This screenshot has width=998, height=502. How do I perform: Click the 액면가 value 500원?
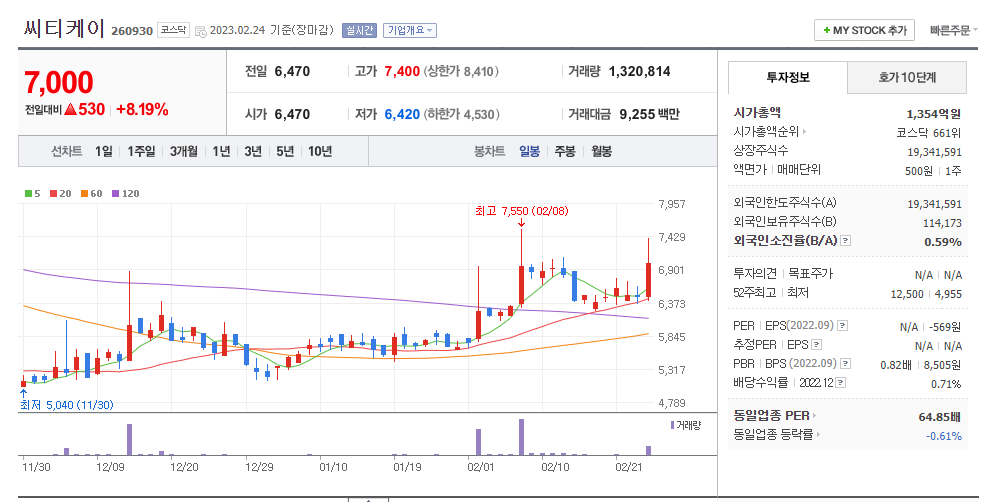[x=918, y=171]
